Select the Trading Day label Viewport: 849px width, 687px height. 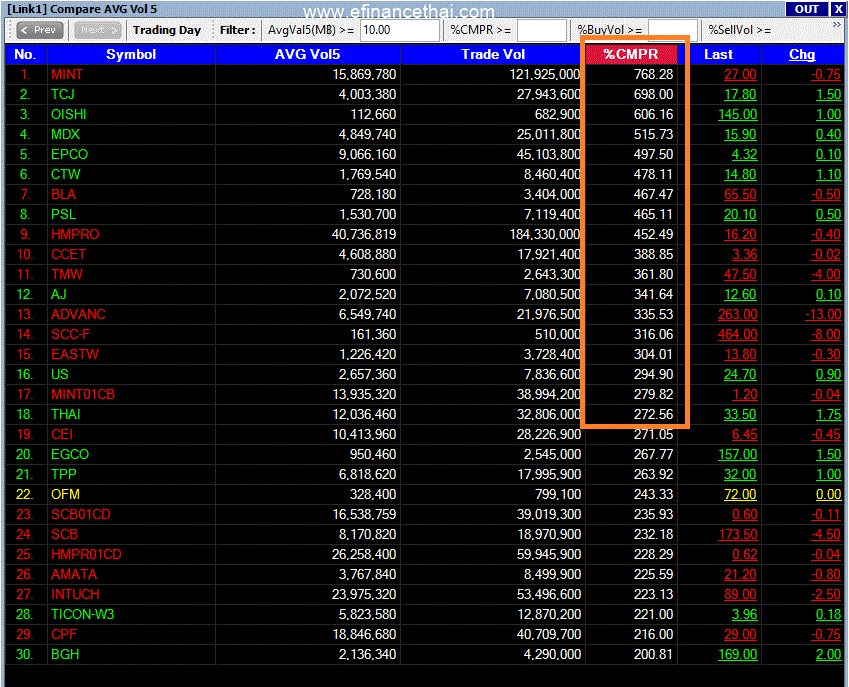pos(167,30)
